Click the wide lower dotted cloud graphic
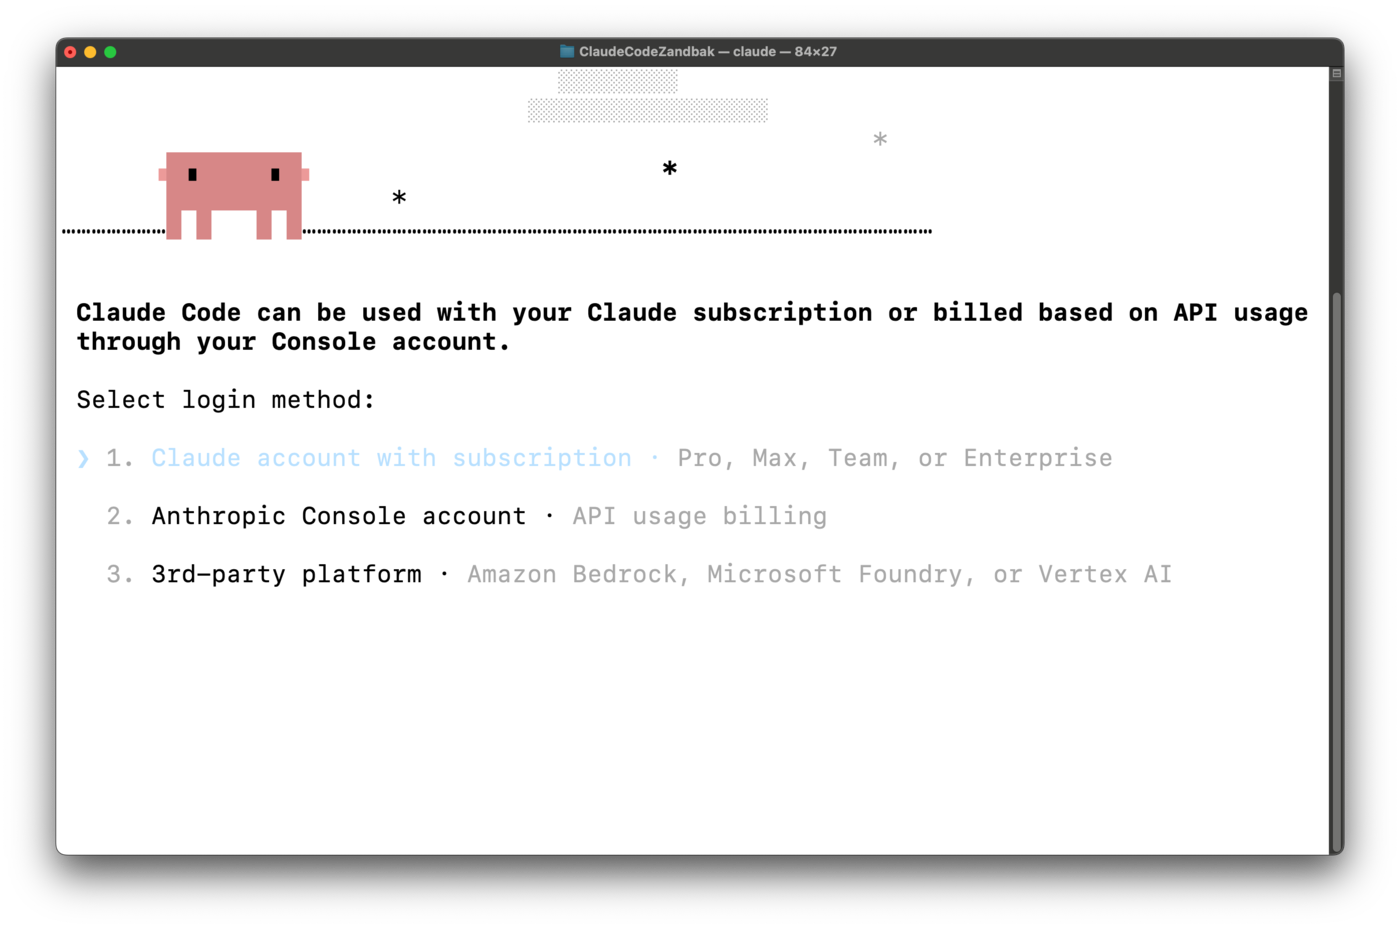Image resolution: width=1400 pixels, height=929 pixels. [647, 110]
